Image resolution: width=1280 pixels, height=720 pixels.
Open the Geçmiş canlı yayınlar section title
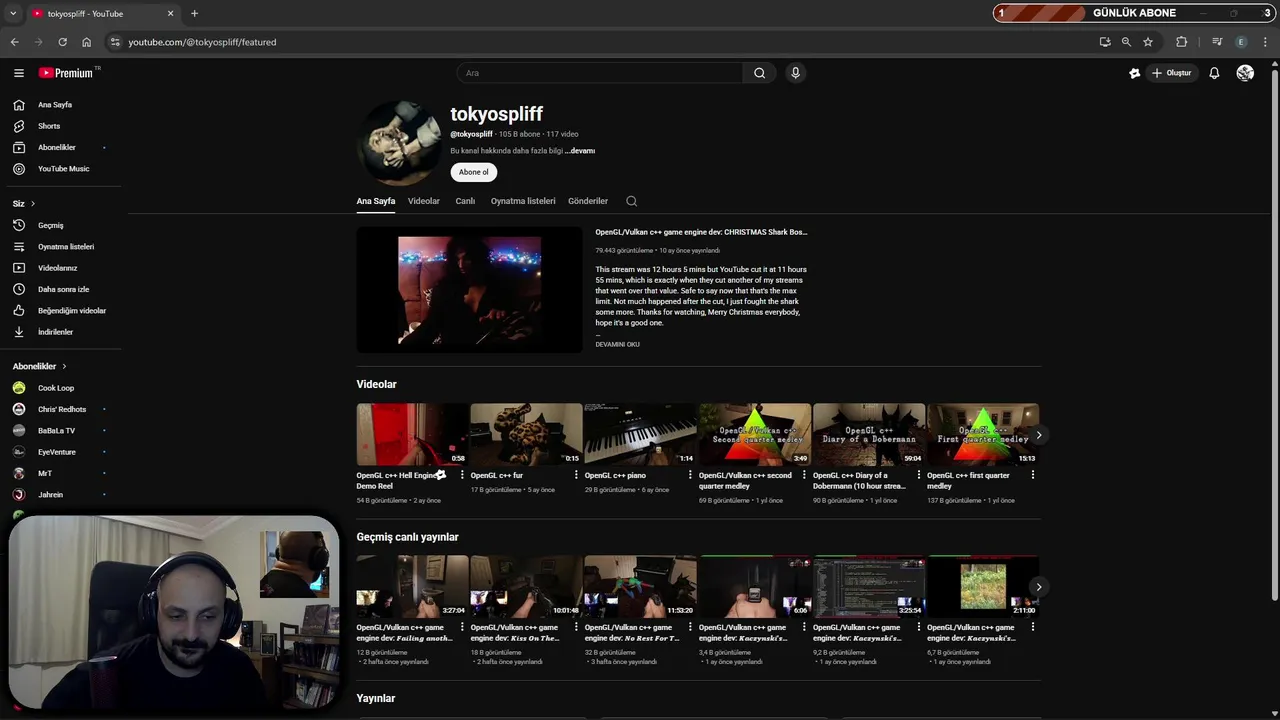[x=407, y=537]
